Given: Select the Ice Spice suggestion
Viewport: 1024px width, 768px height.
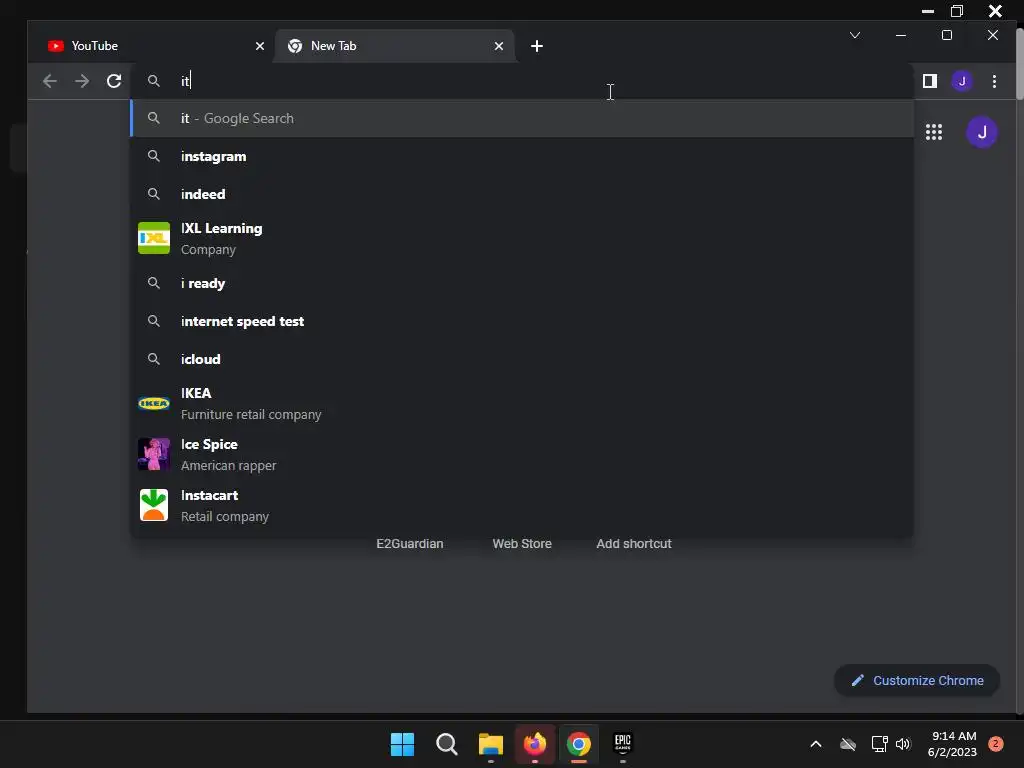Looking at the screenshot, I should 522,454.
